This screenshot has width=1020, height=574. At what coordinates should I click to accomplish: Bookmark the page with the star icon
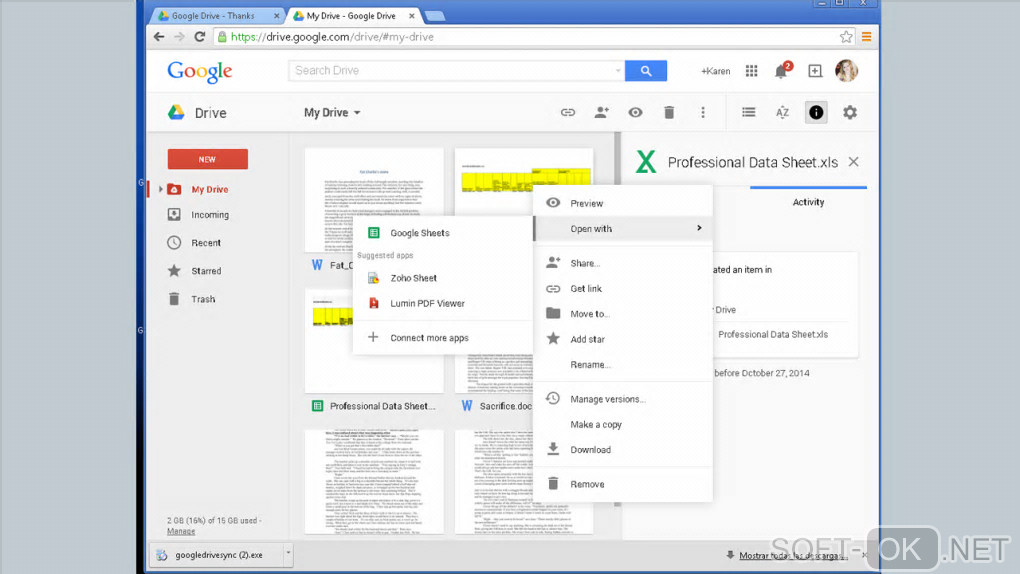pyautogui.click(x=846, y=37)
